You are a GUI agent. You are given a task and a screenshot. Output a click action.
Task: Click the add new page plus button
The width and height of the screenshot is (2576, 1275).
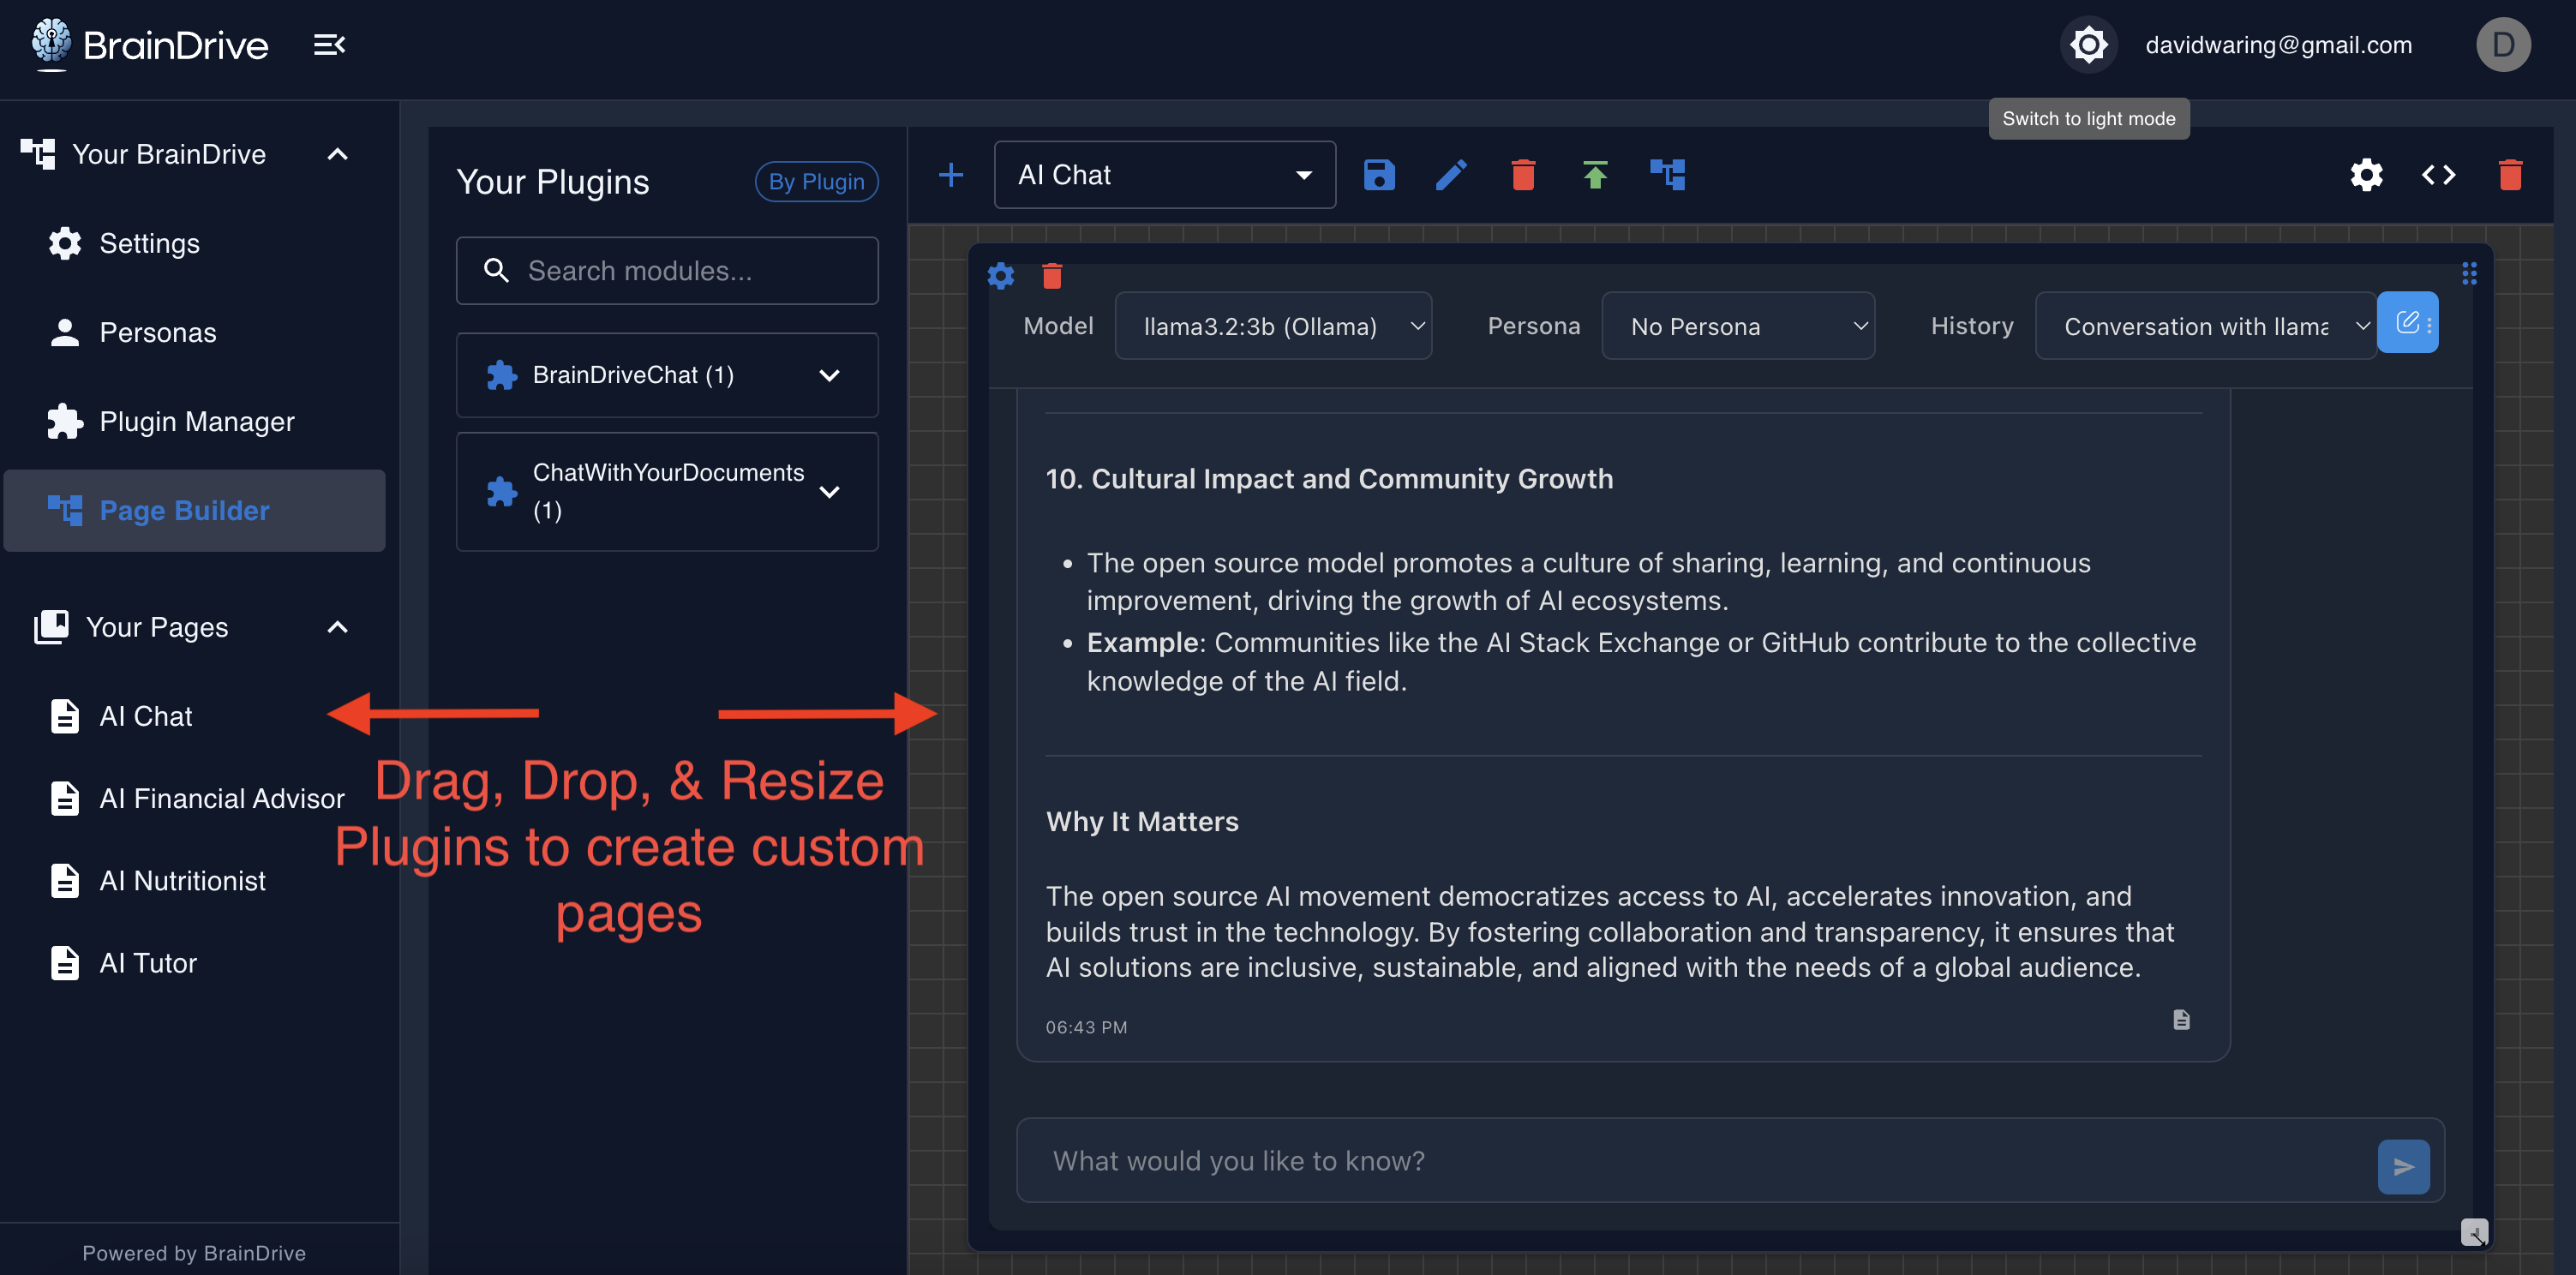951,175
